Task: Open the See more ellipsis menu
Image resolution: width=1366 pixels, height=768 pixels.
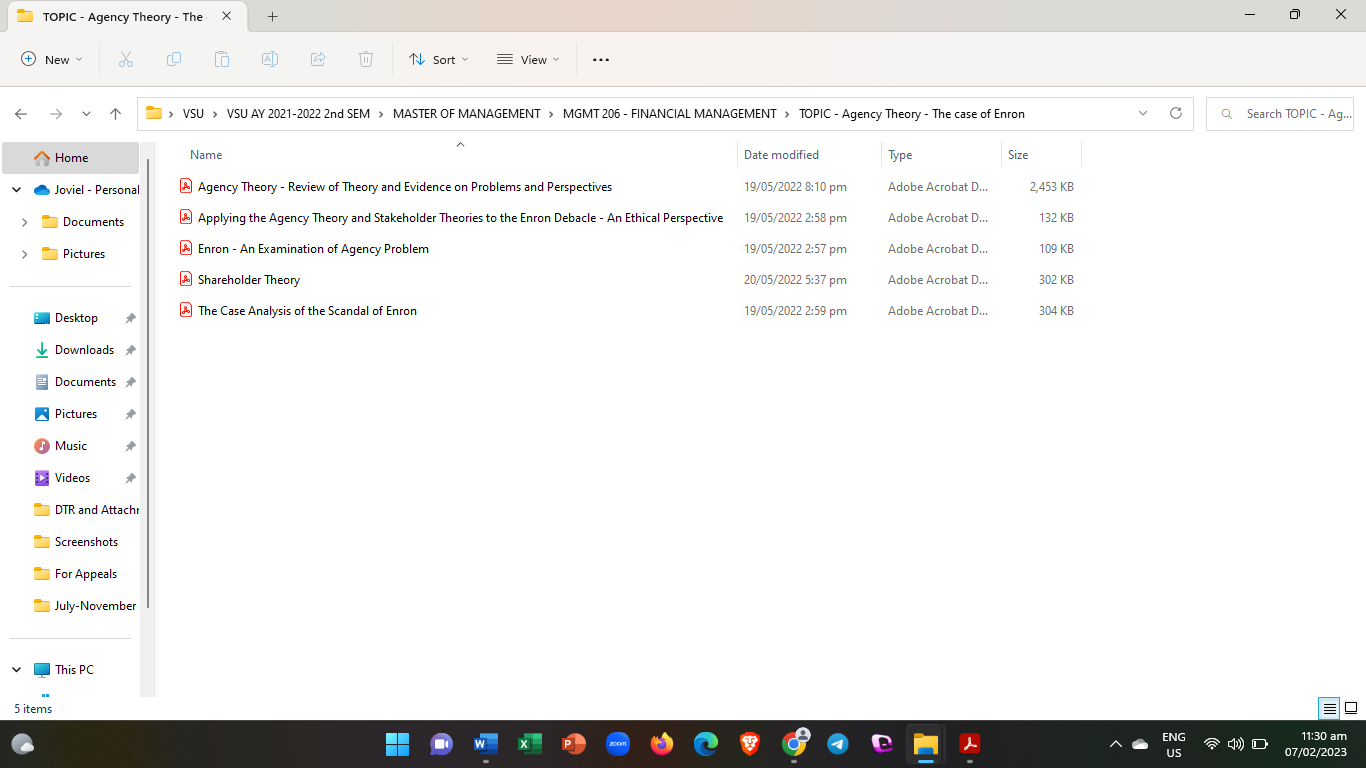Action: point(600,60)
